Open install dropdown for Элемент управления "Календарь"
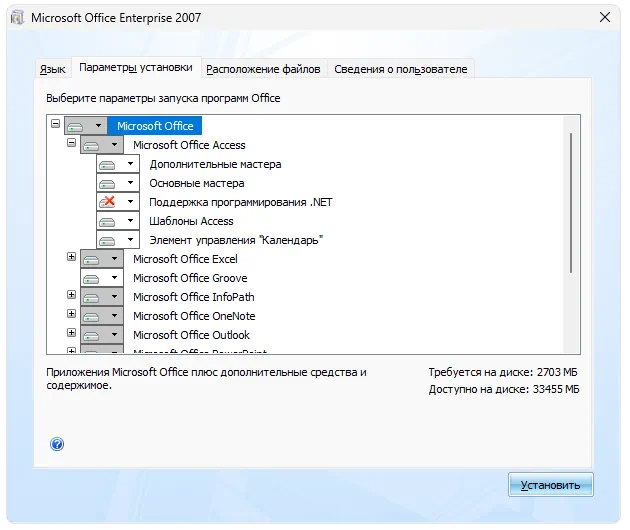The image size is (630, 530). click(x=118, y=240)
